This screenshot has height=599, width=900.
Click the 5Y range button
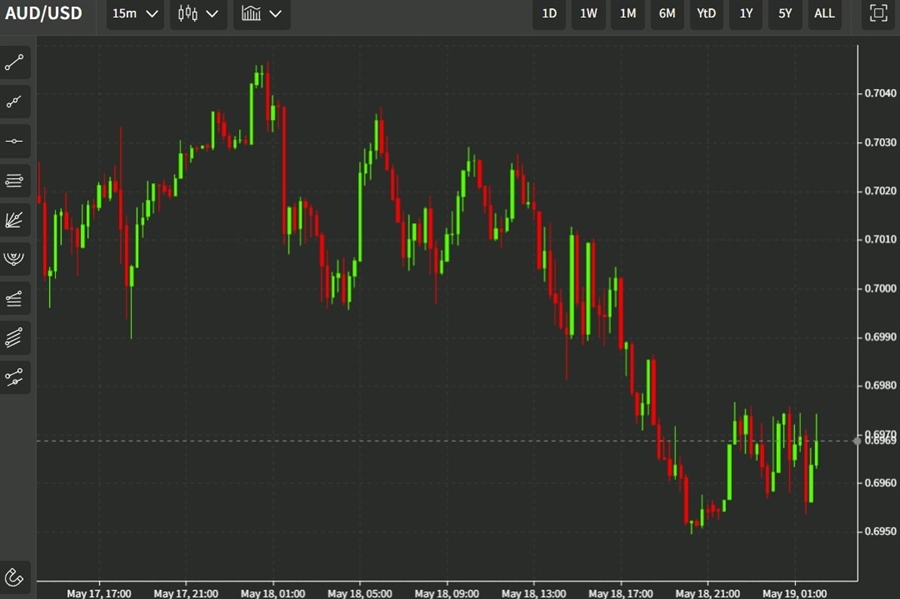coord(784,14)
